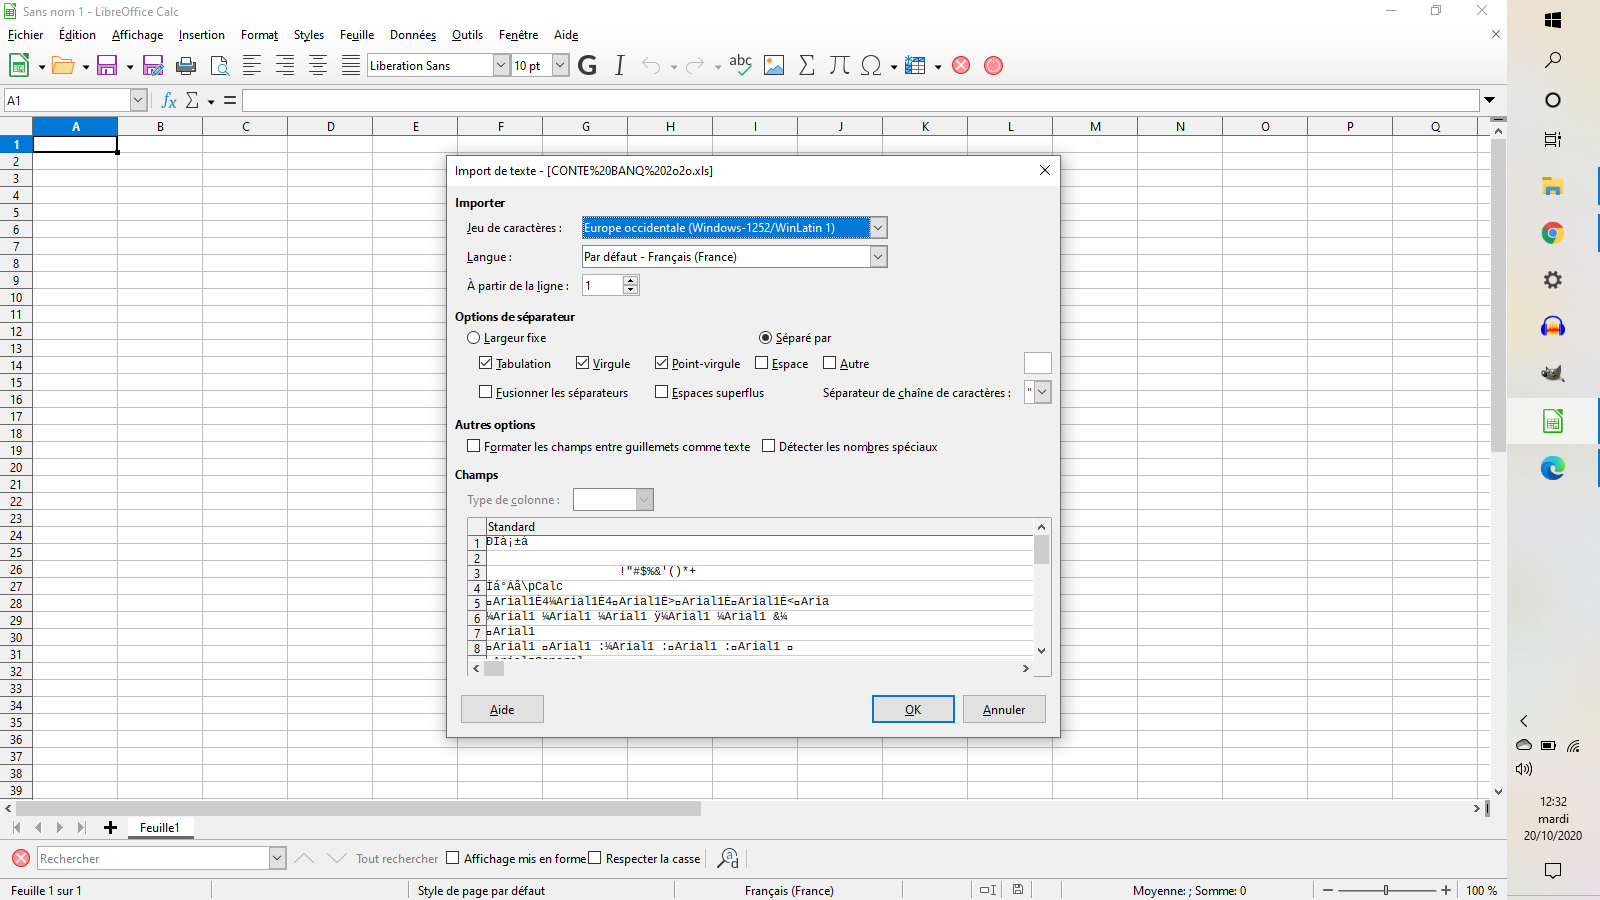The image size is (1600, 900).
Task: Check the Autre separator checkbox
Action: pos(830,363)
